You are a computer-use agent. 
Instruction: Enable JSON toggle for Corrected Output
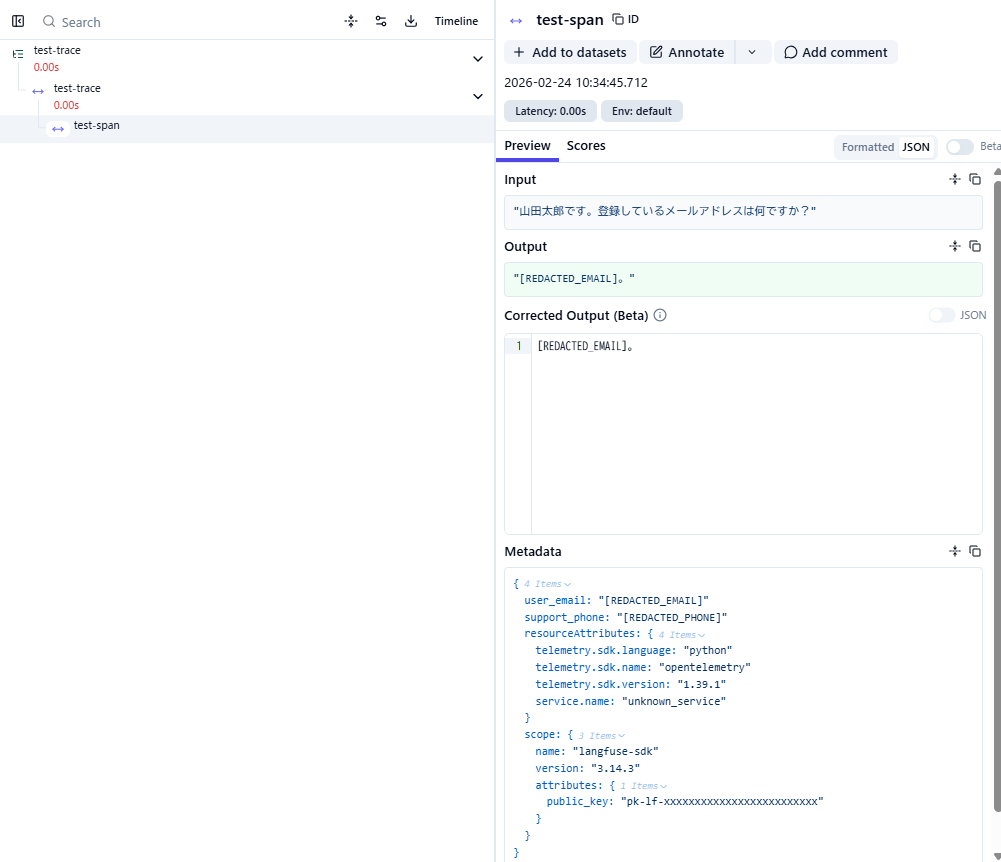(941, 315)
